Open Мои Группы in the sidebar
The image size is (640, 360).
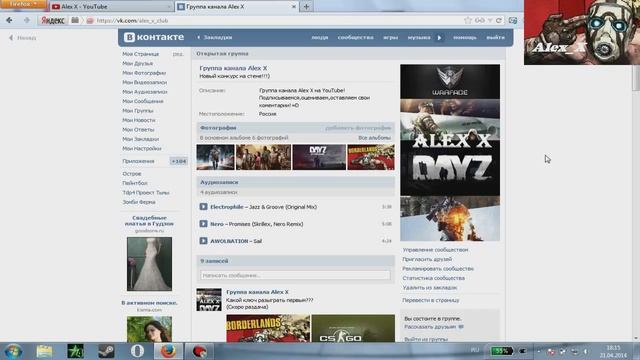pos(138,111)
